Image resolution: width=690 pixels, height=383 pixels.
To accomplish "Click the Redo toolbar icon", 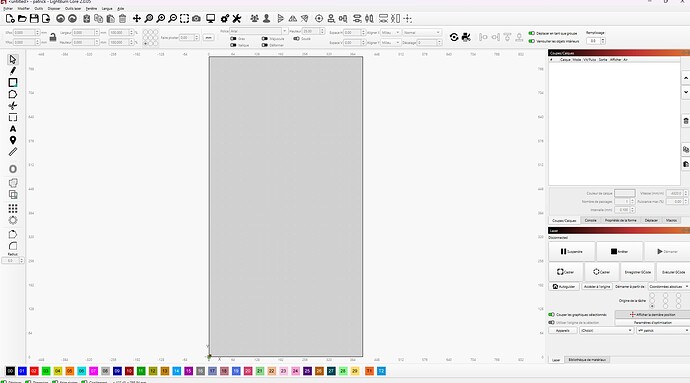I will (72, 18).
